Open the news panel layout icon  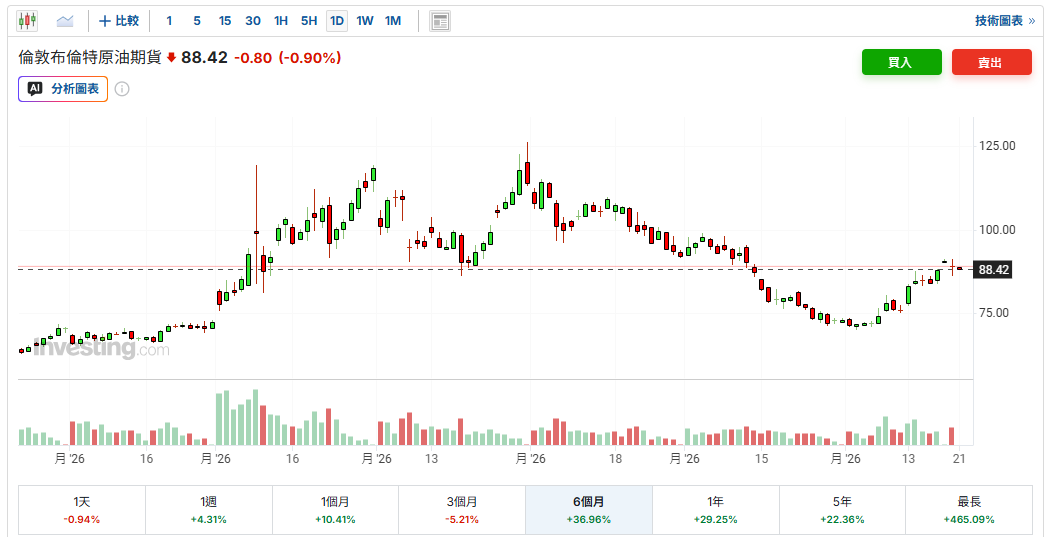coord(440,21)
